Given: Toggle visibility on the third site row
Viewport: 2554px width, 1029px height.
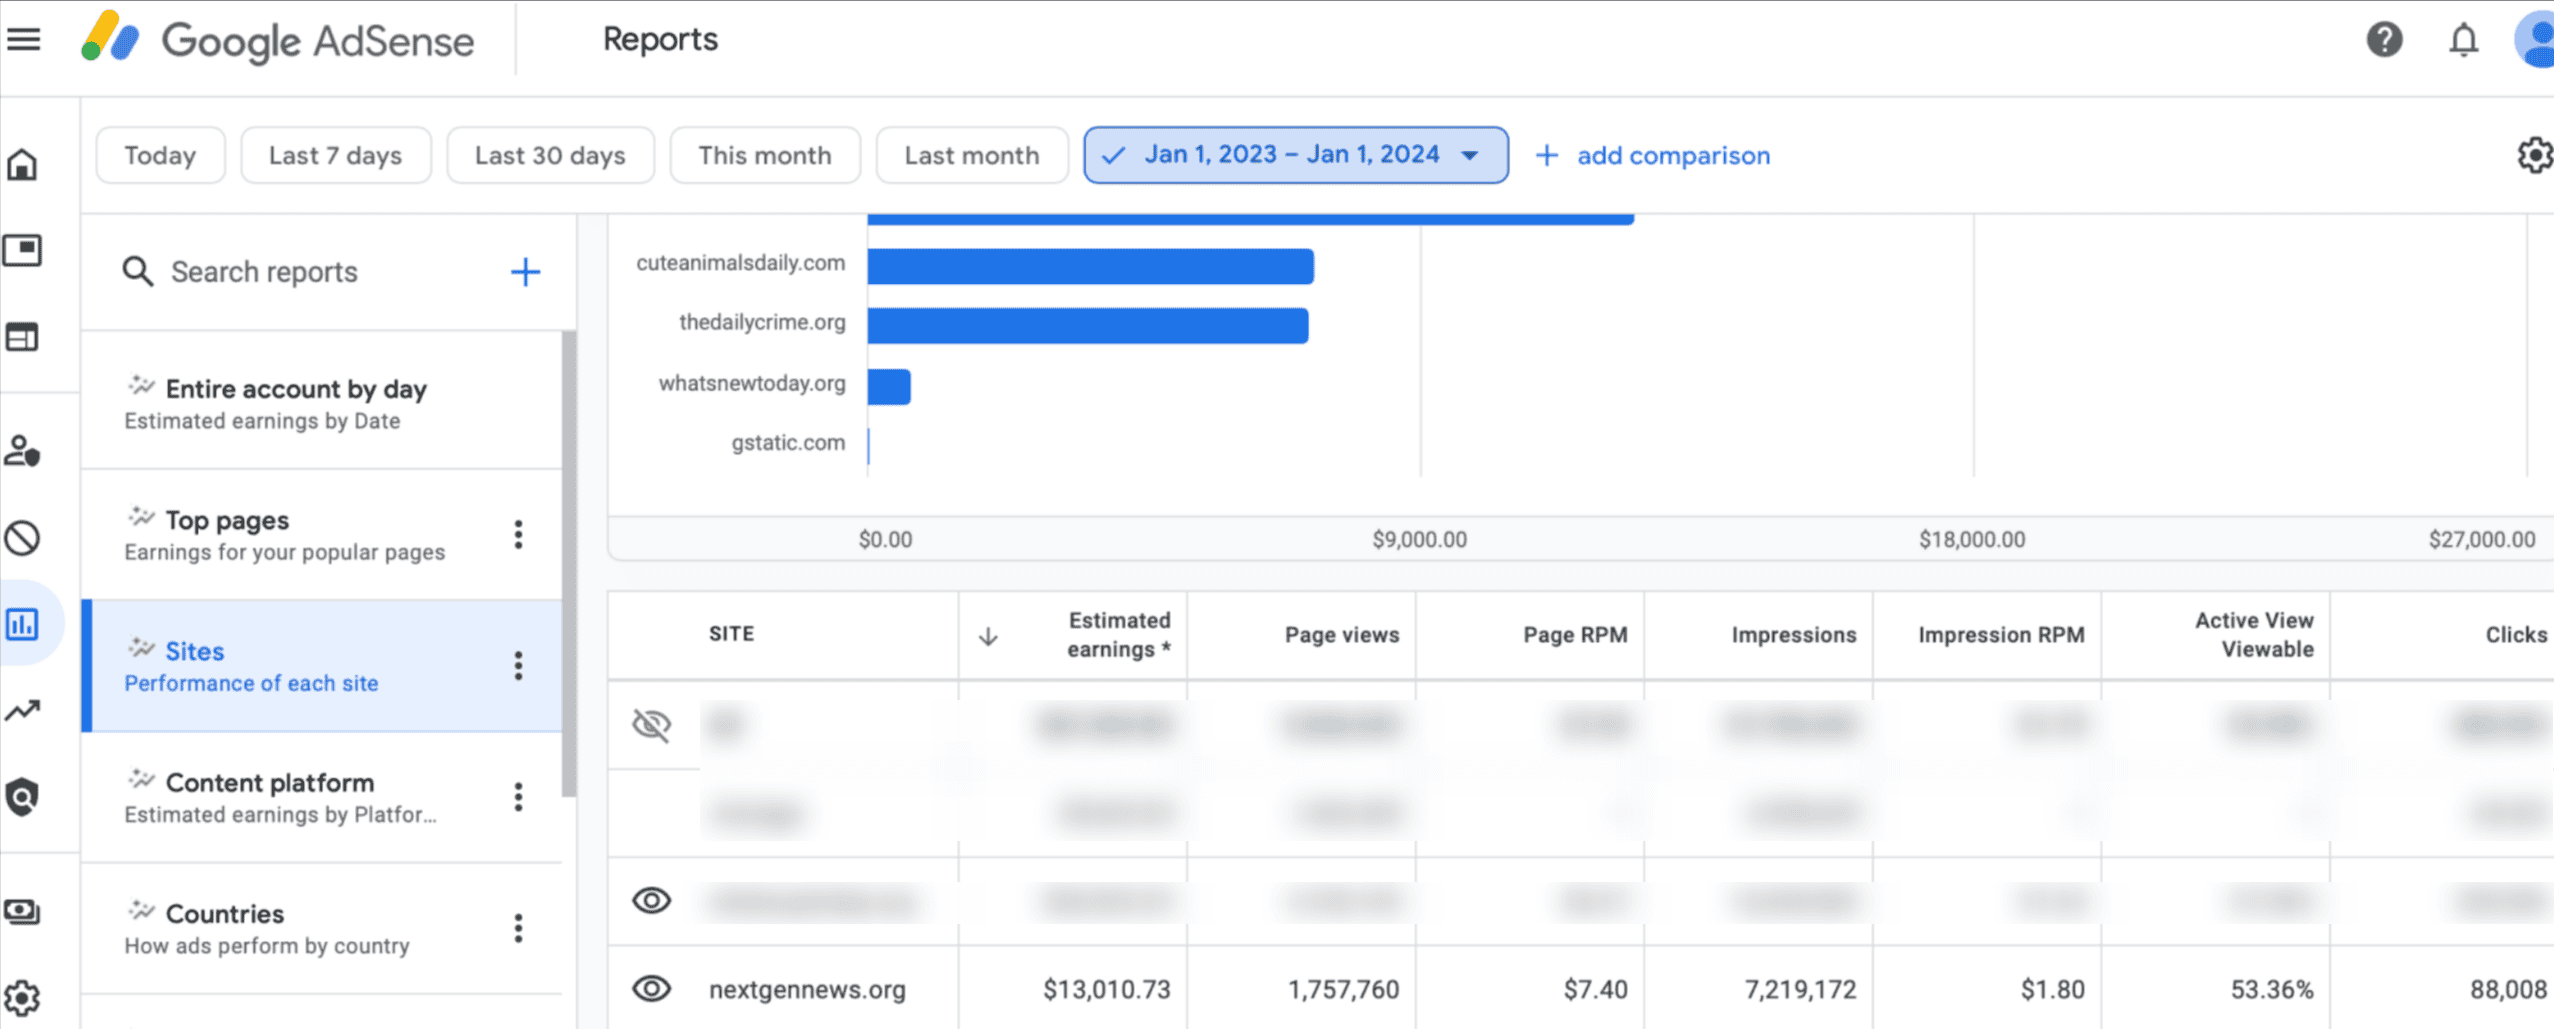Looking at the screenshot, I should coord(651,901).
